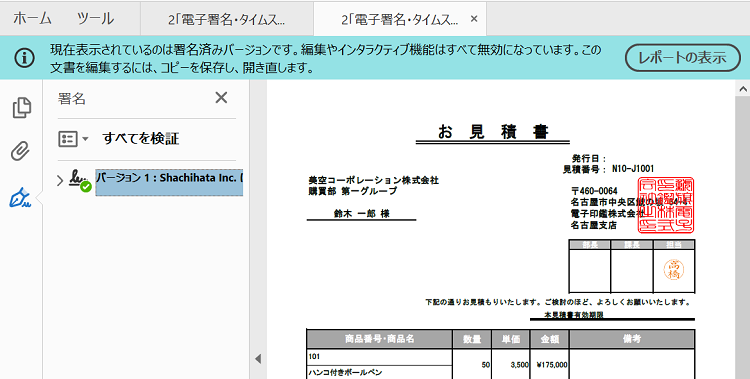Expand the バージョン 1 signature entry
The width and height of the screenshot is (750, 379).
coord(60,181)
